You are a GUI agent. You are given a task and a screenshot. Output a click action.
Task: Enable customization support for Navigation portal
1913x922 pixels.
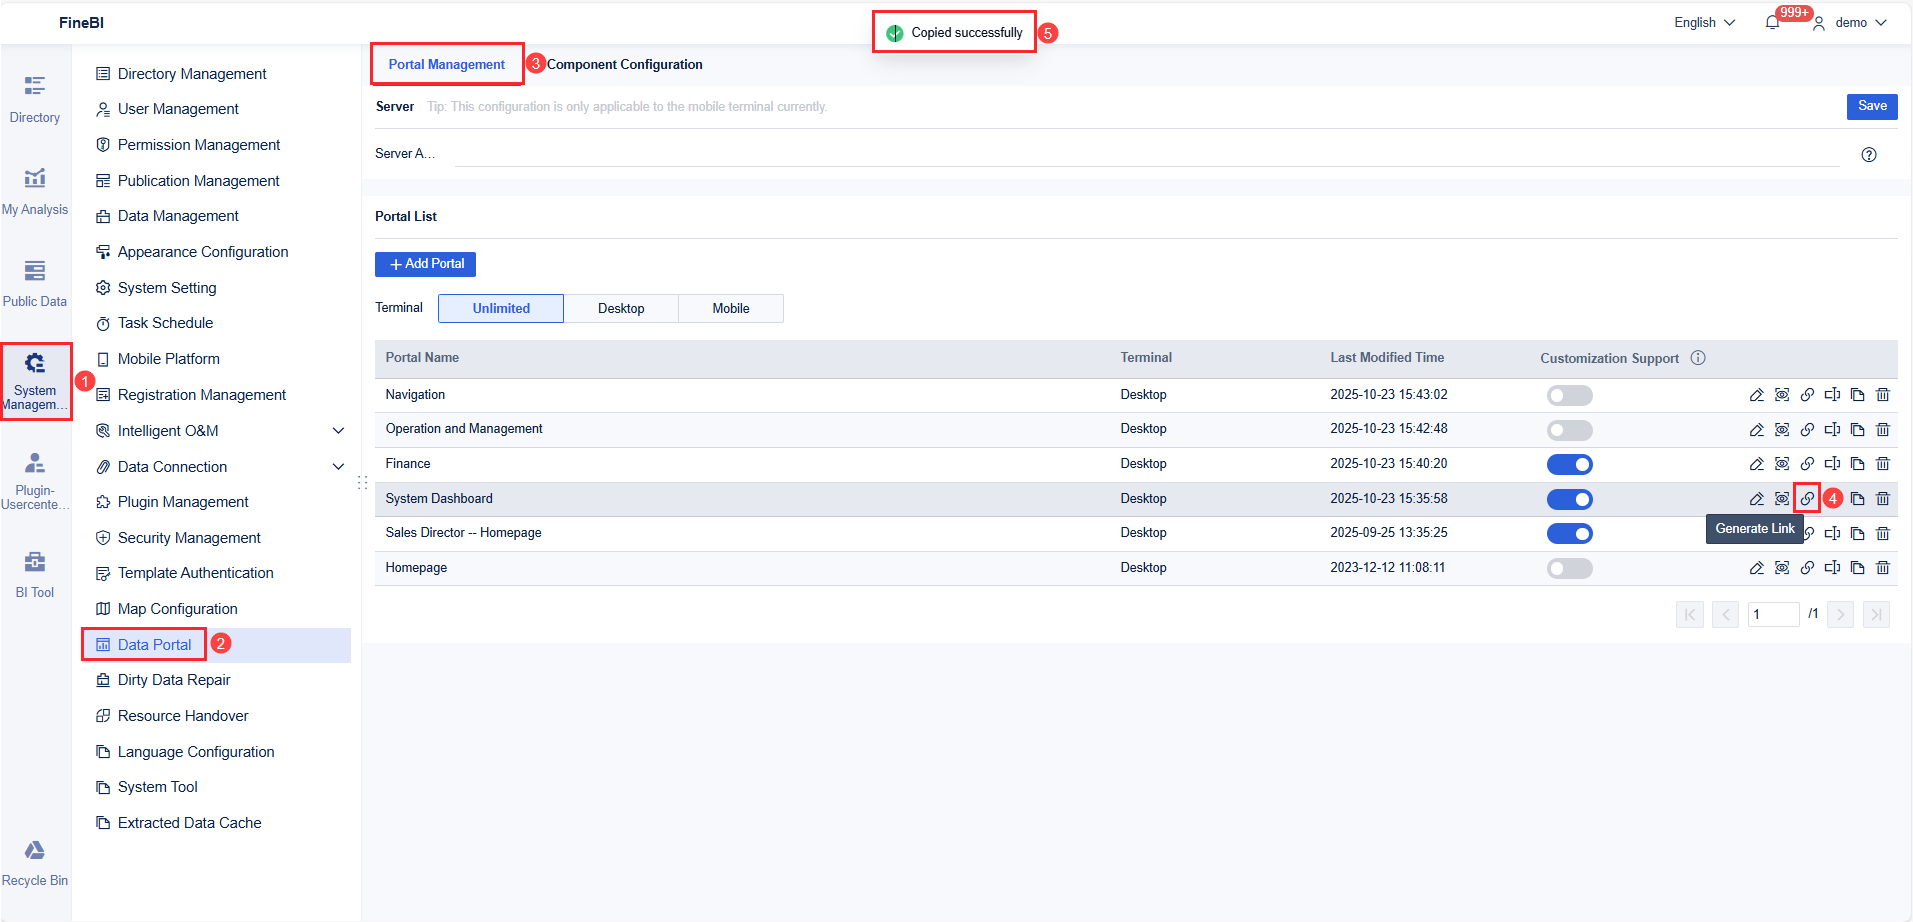click(1569, 395)
